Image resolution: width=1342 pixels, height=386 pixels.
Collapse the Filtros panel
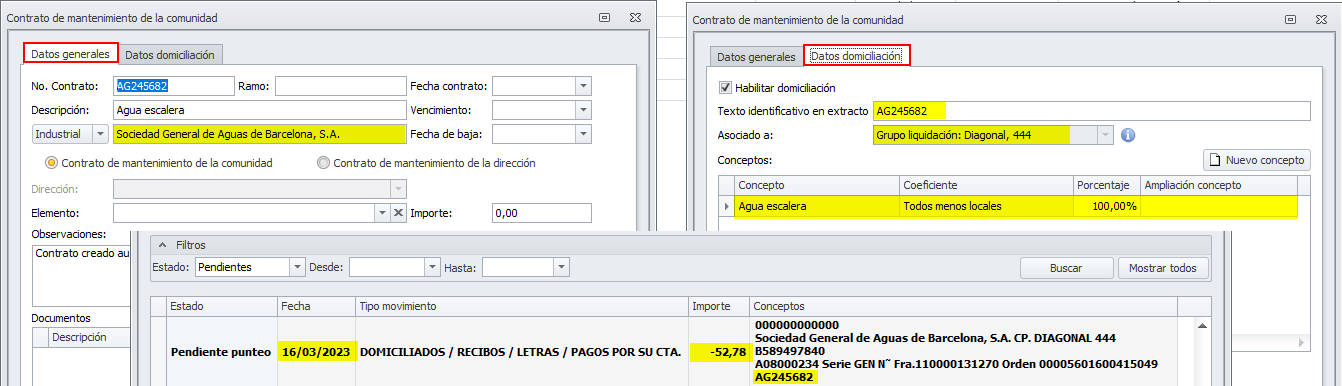click(x=163, y=244)
